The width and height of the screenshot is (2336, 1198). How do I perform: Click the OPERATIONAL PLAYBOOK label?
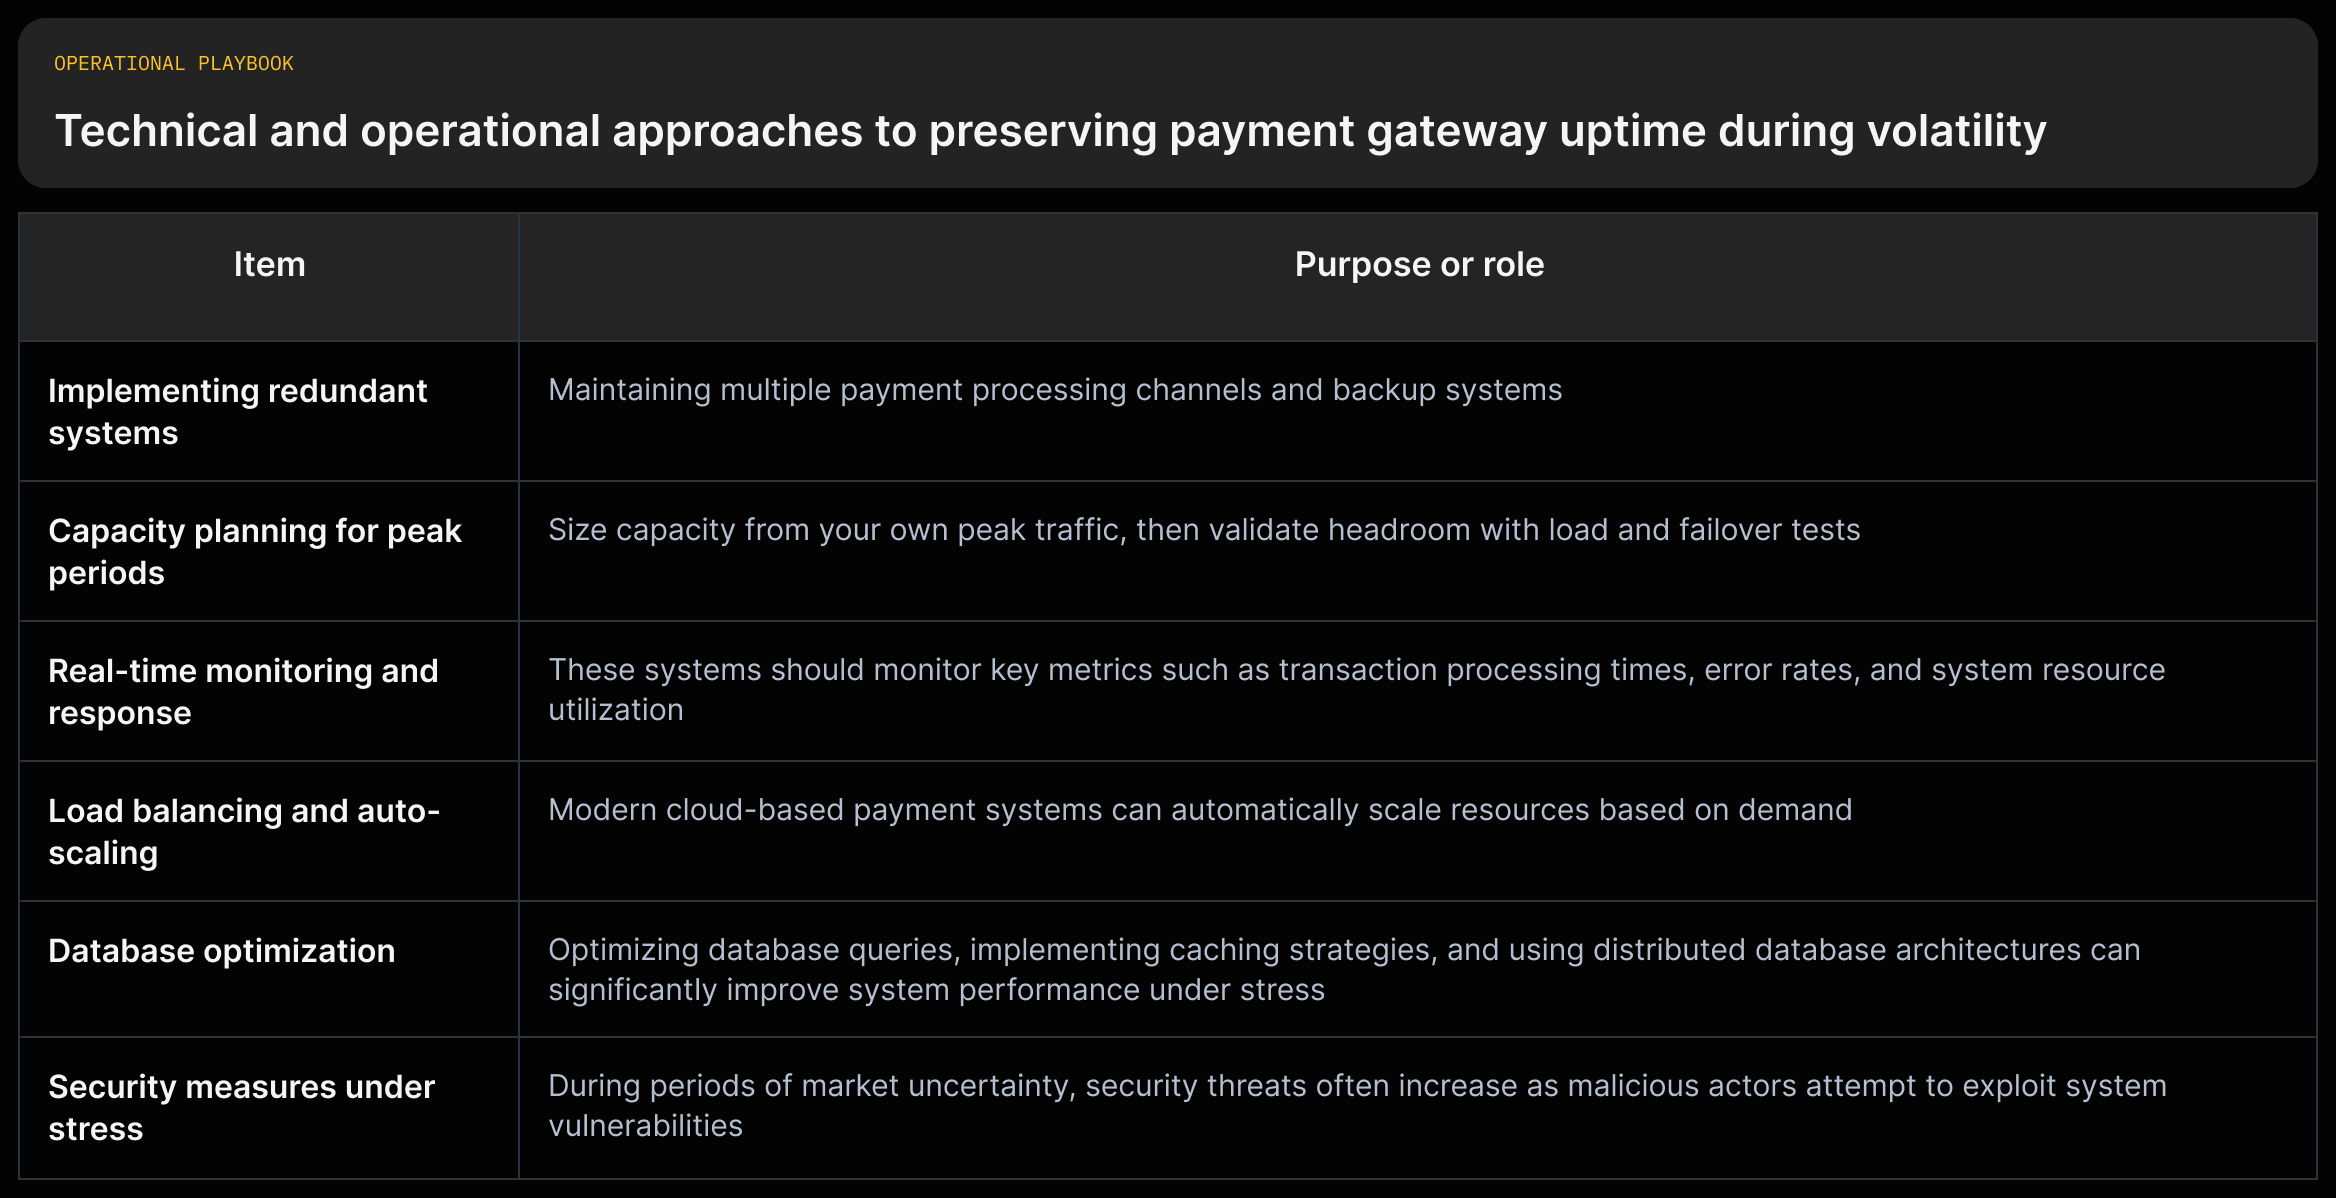coord(174,63)
